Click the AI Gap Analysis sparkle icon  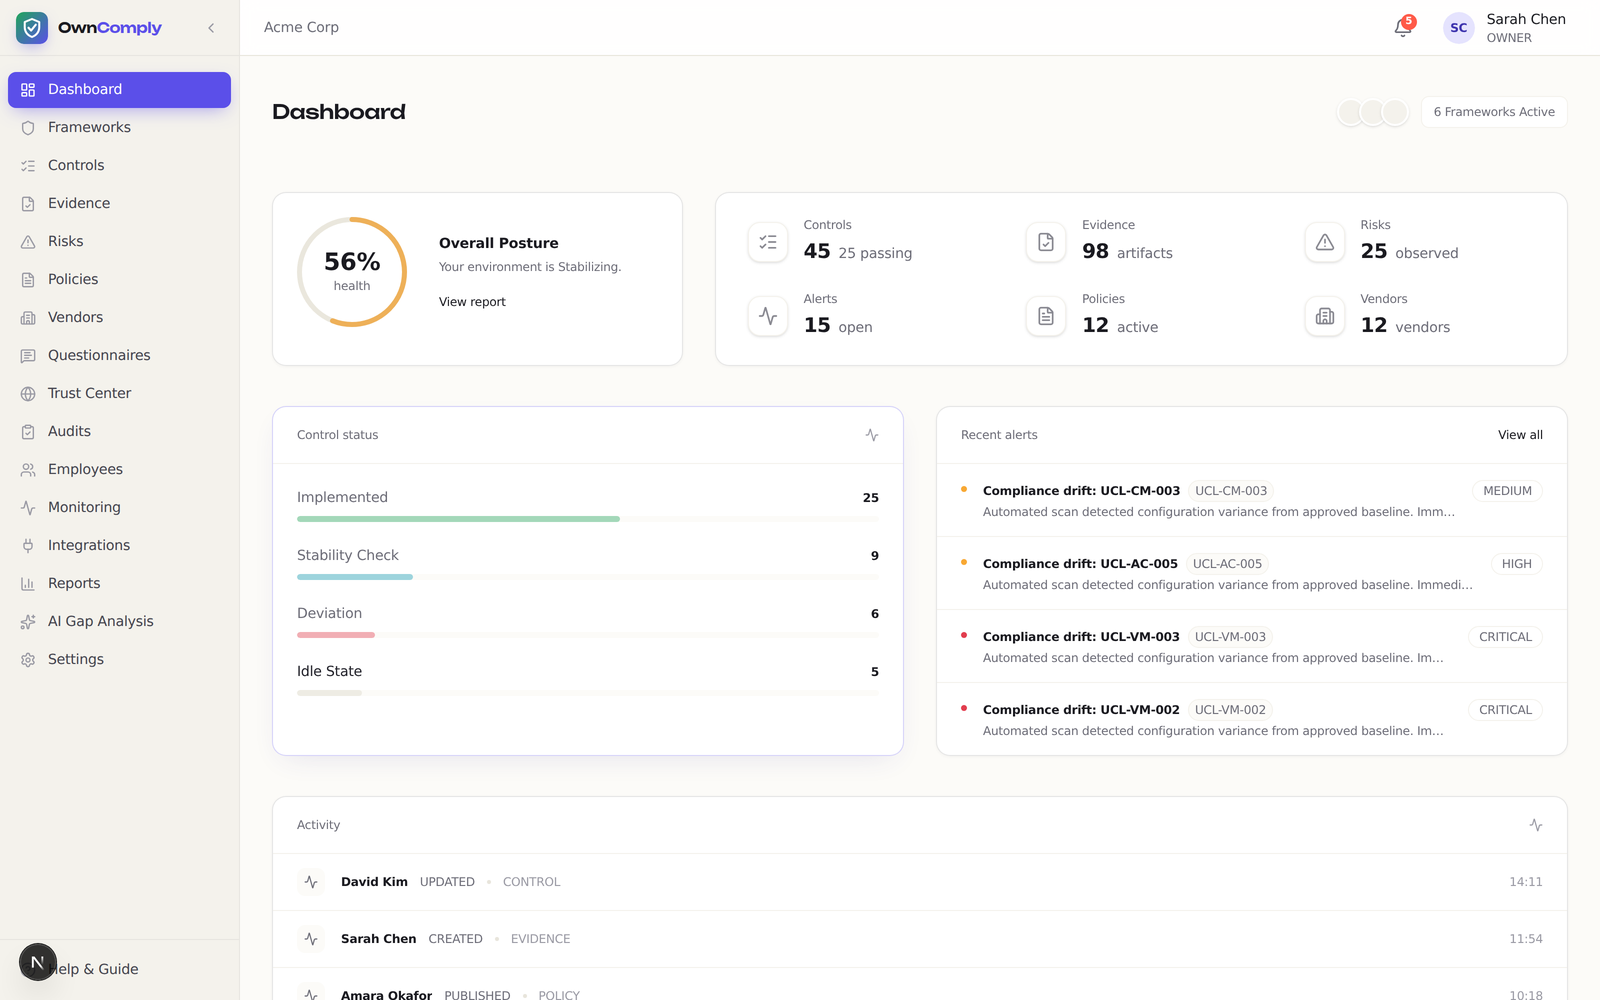(x=28, y=622)
